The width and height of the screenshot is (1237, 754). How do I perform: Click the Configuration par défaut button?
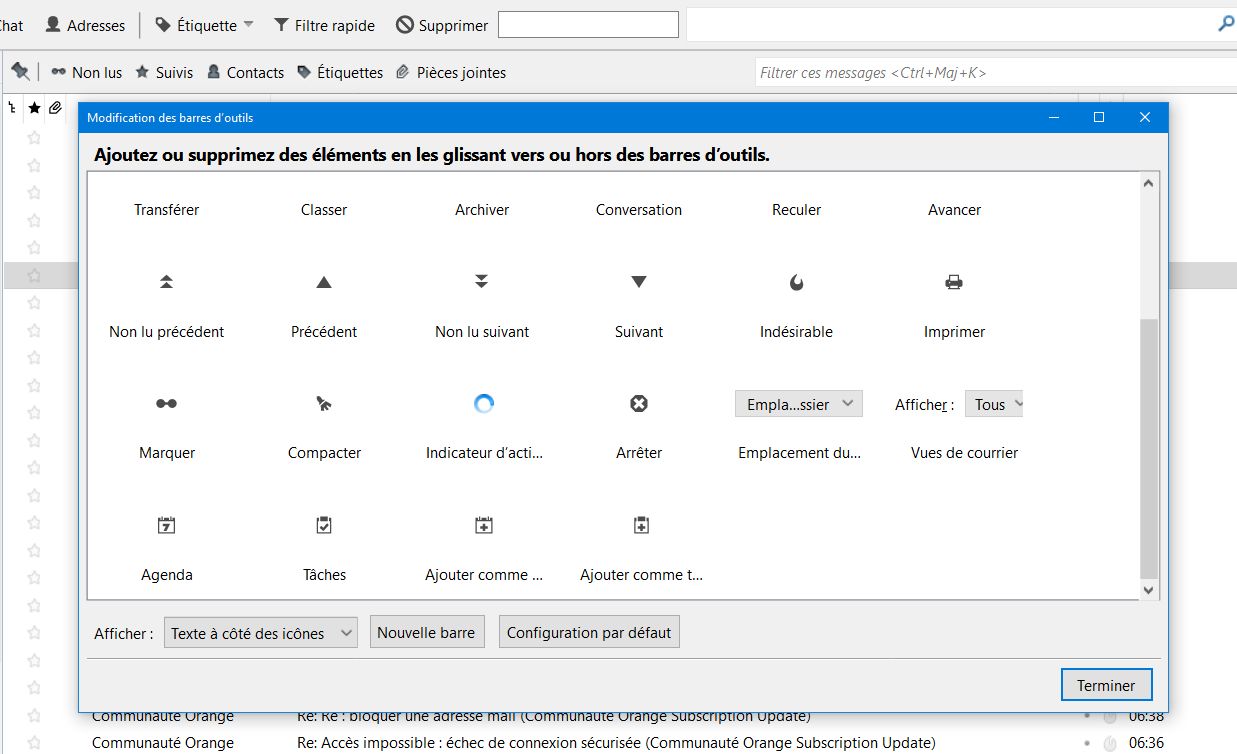589,633
